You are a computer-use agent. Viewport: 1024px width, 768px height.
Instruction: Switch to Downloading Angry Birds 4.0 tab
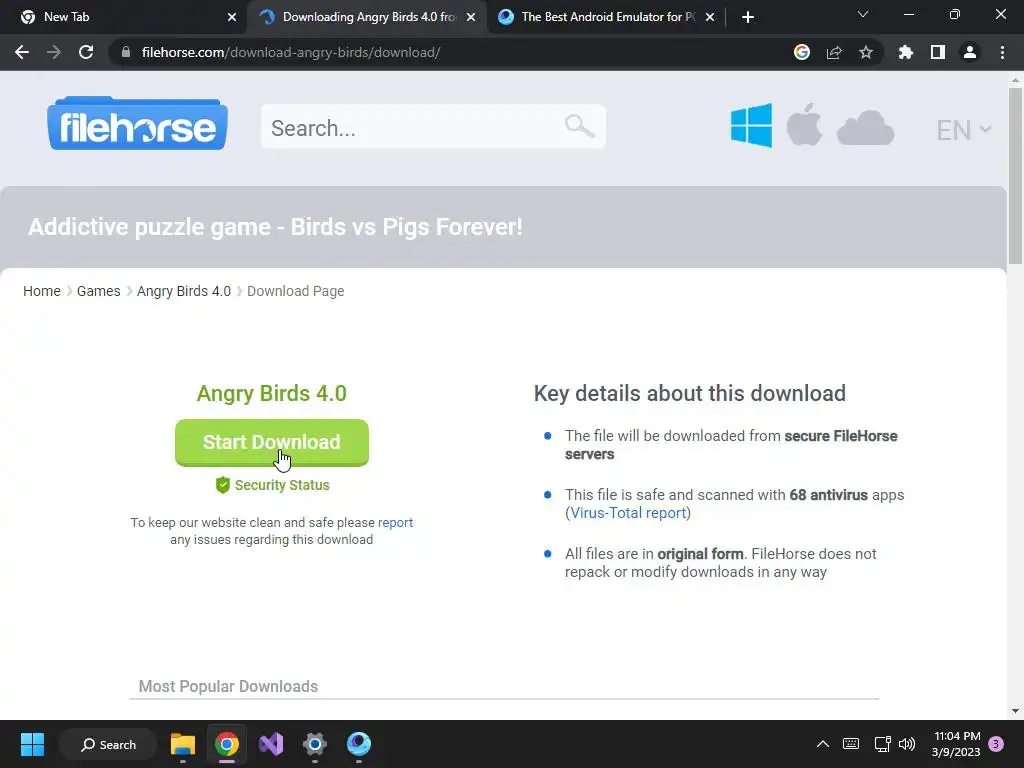[368, 17]
